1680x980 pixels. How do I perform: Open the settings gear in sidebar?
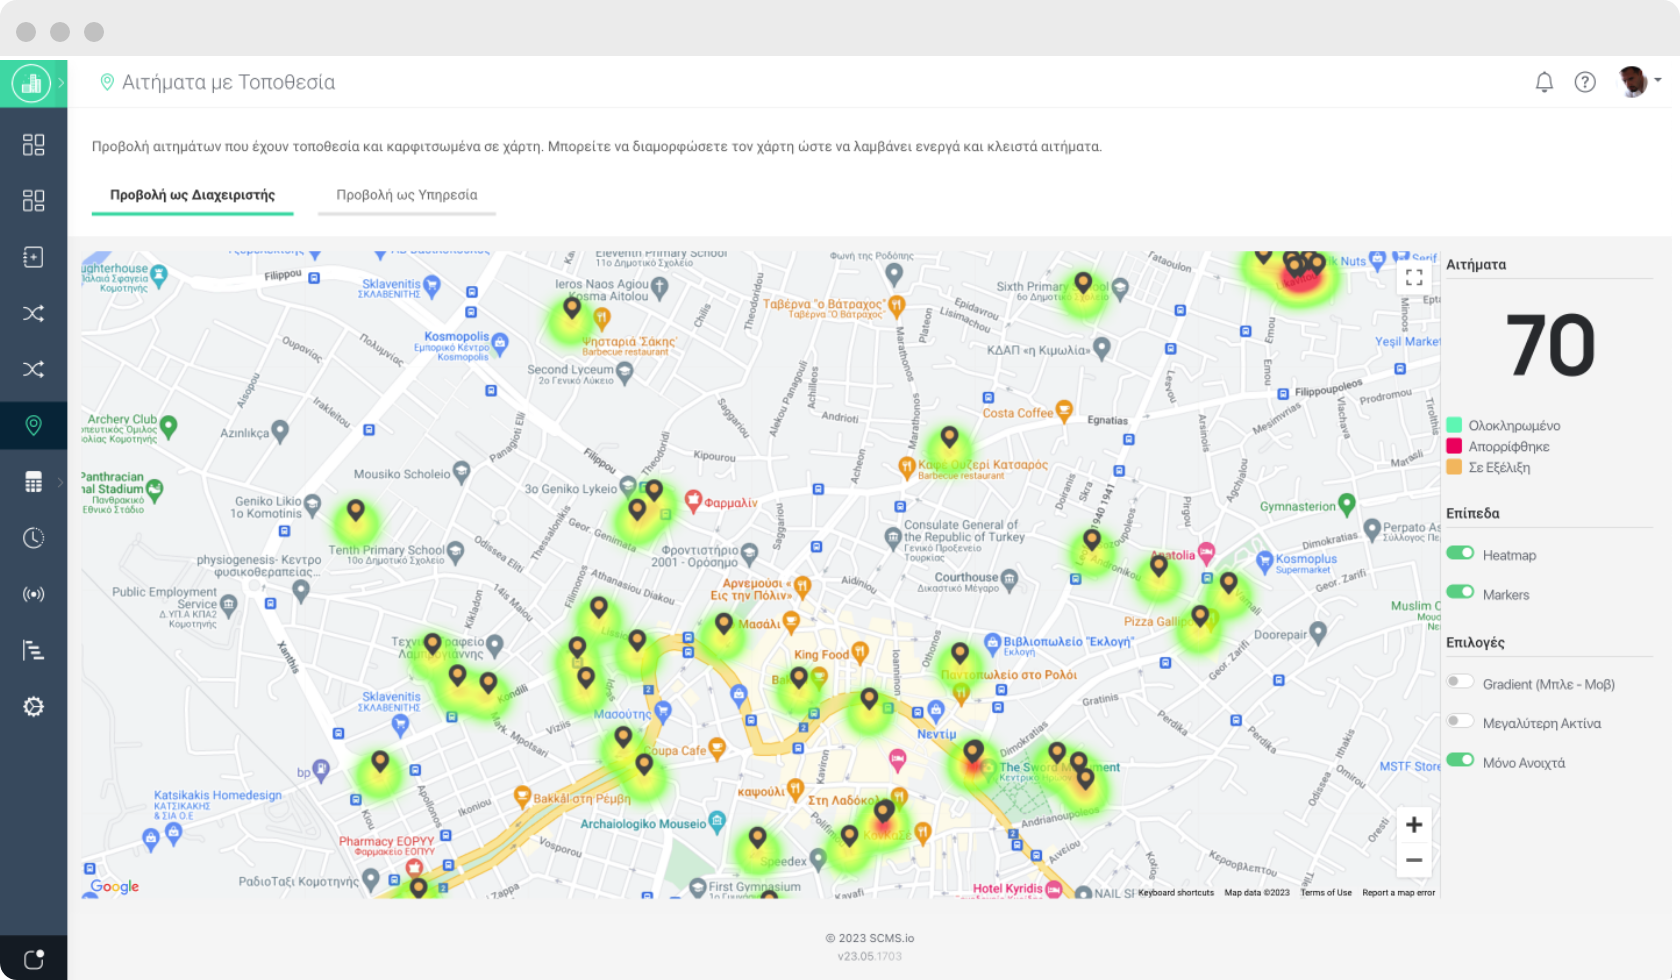(33, 707)
